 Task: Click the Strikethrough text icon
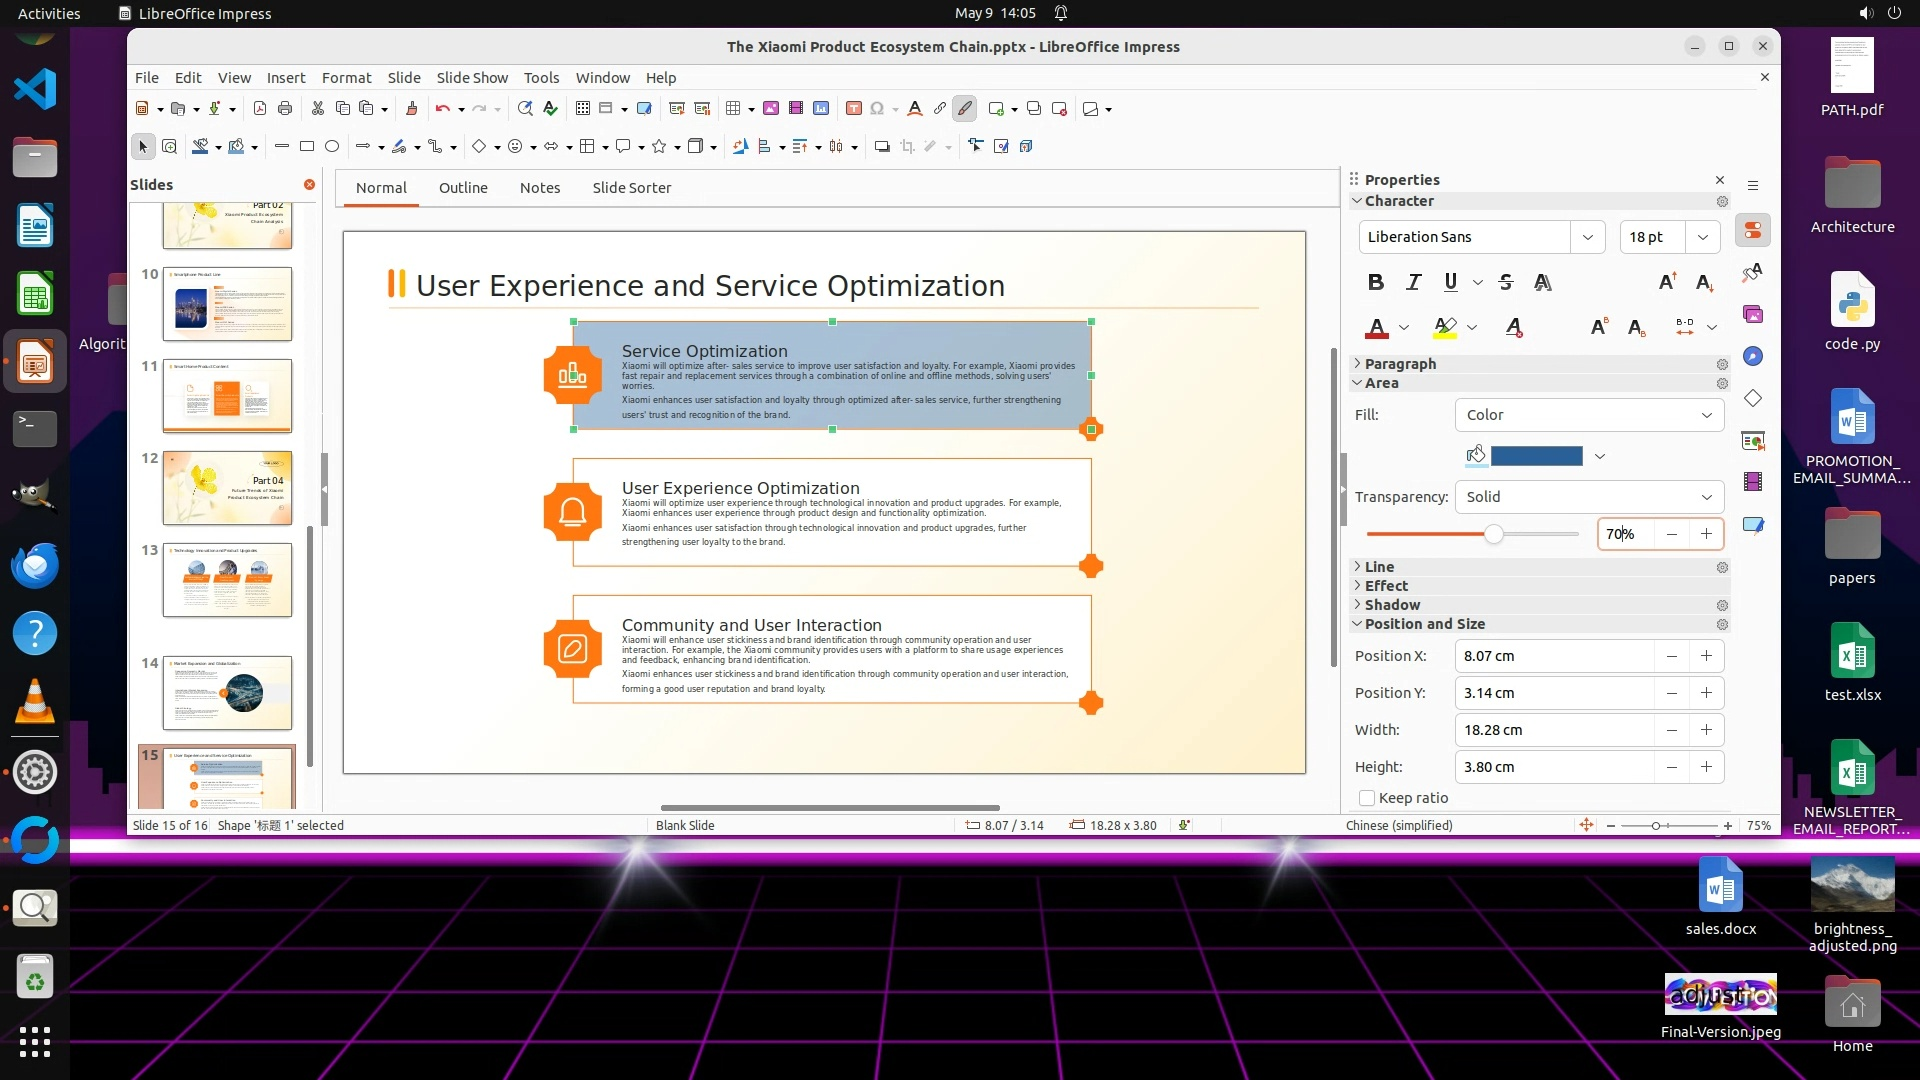[1506, 283]
